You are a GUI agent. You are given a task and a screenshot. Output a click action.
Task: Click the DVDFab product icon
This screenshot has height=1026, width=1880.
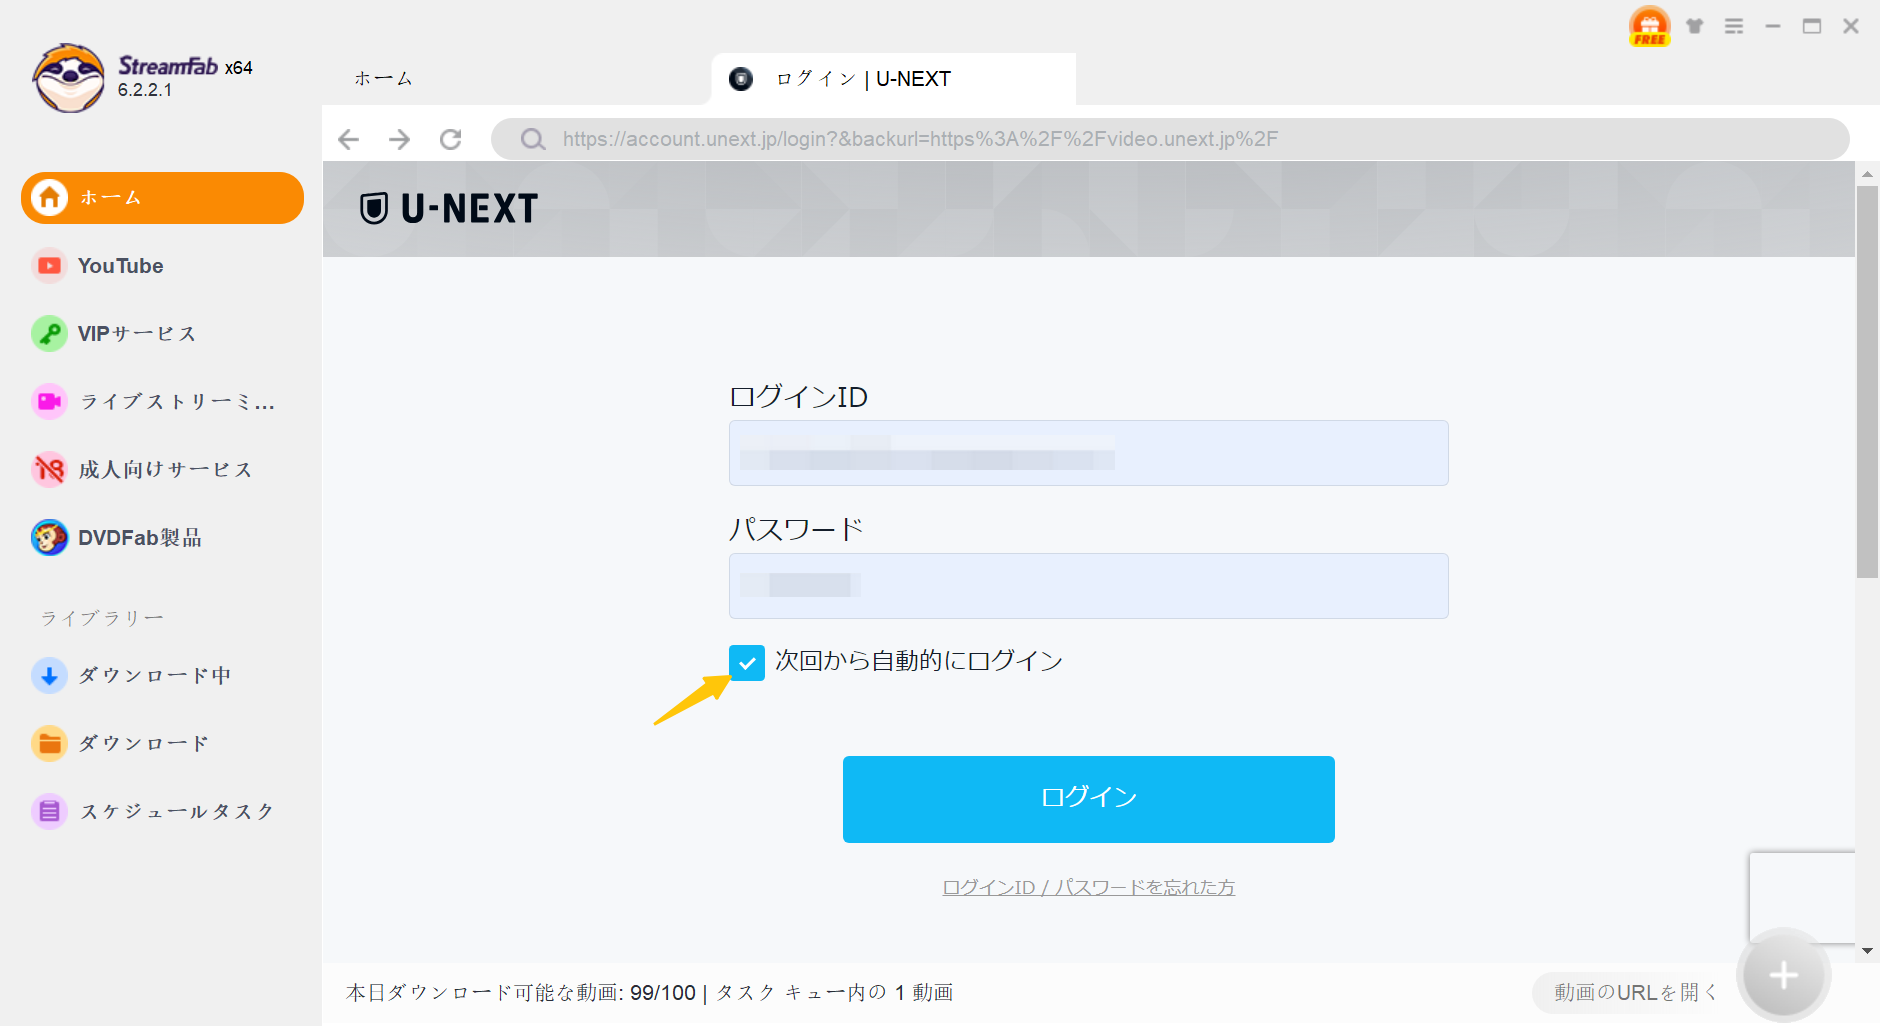click(49, 538)
